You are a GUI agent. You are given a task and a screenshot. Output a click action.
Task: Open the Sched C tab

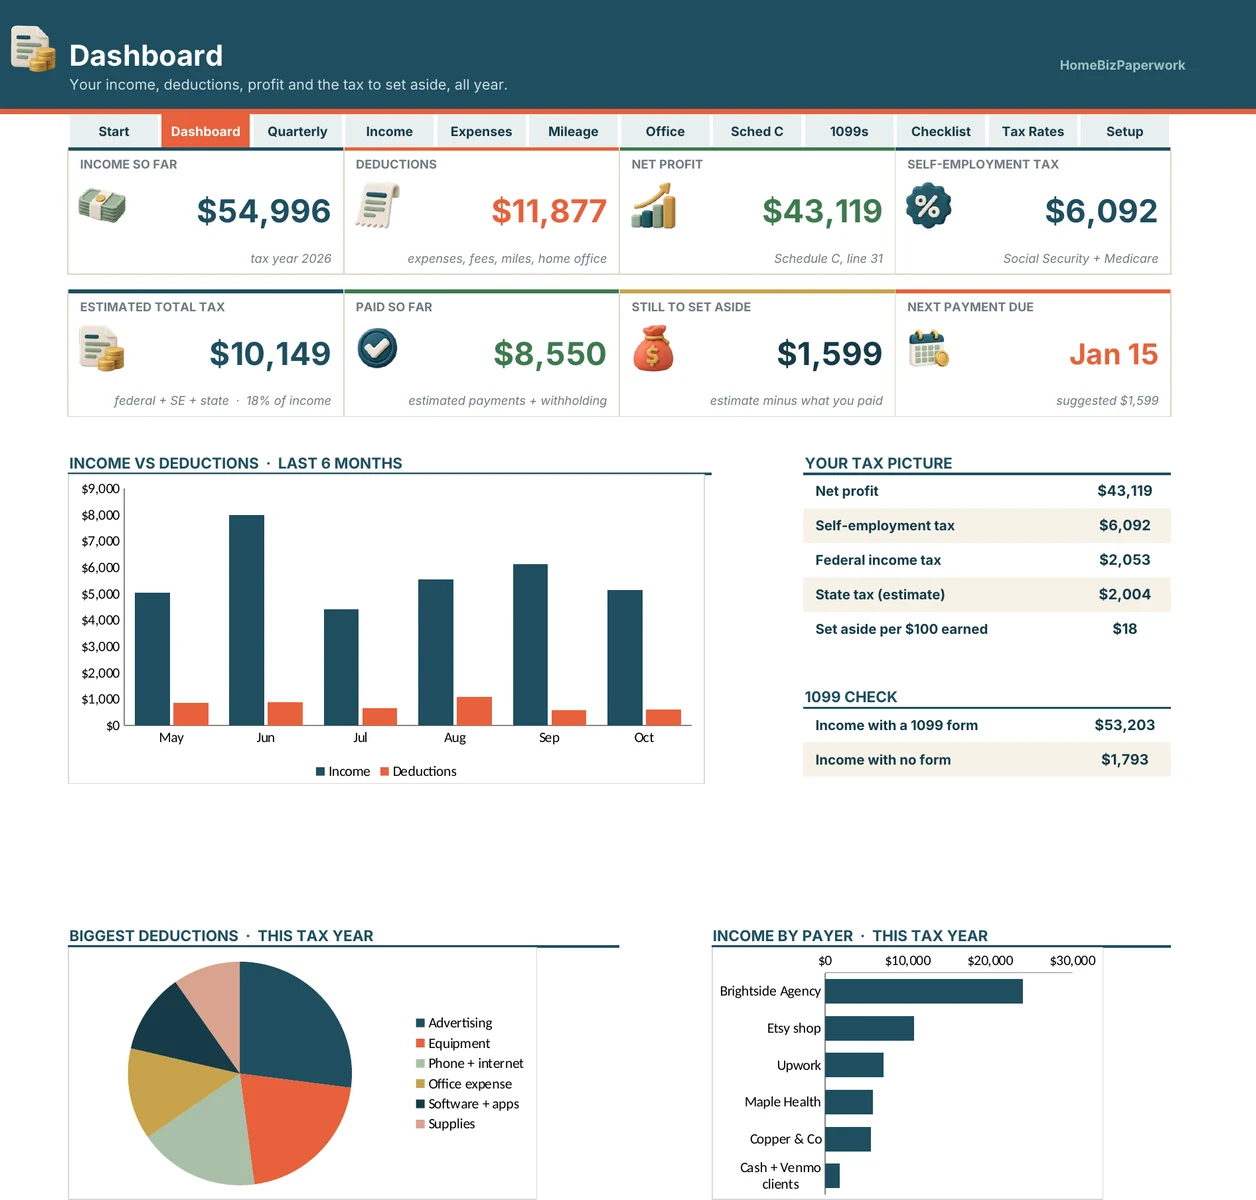[x=757, y=131]
